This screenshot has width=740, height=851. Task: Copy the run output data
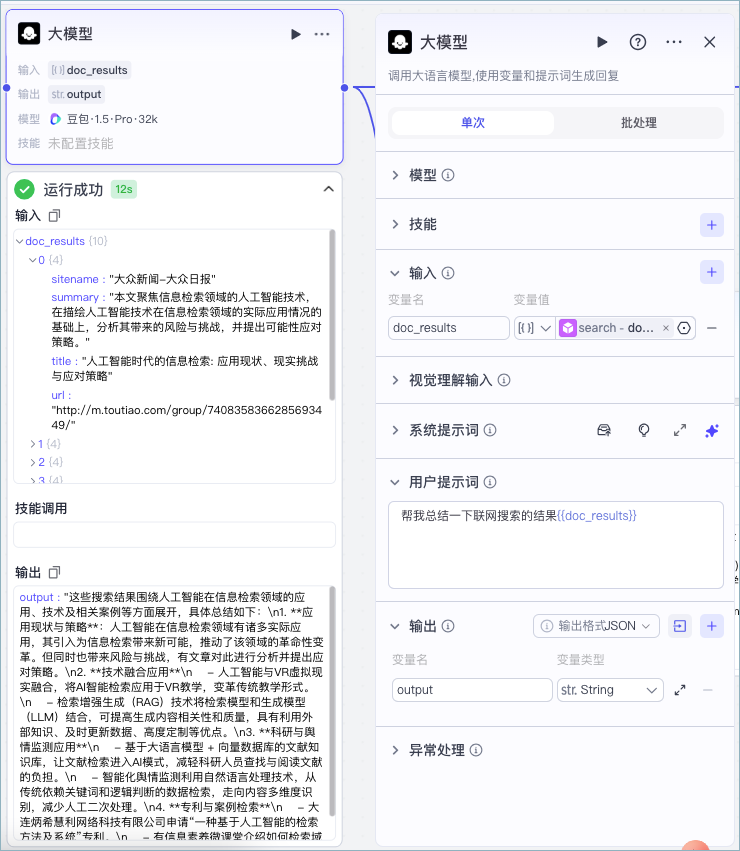[54, 573]
